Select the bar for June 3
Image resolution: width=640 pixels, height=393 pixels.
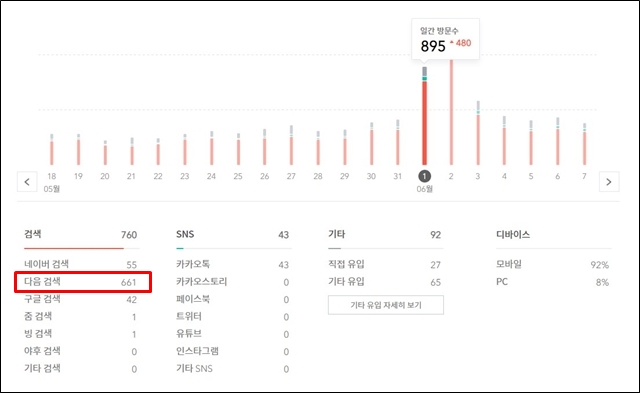tap(478, 133)
